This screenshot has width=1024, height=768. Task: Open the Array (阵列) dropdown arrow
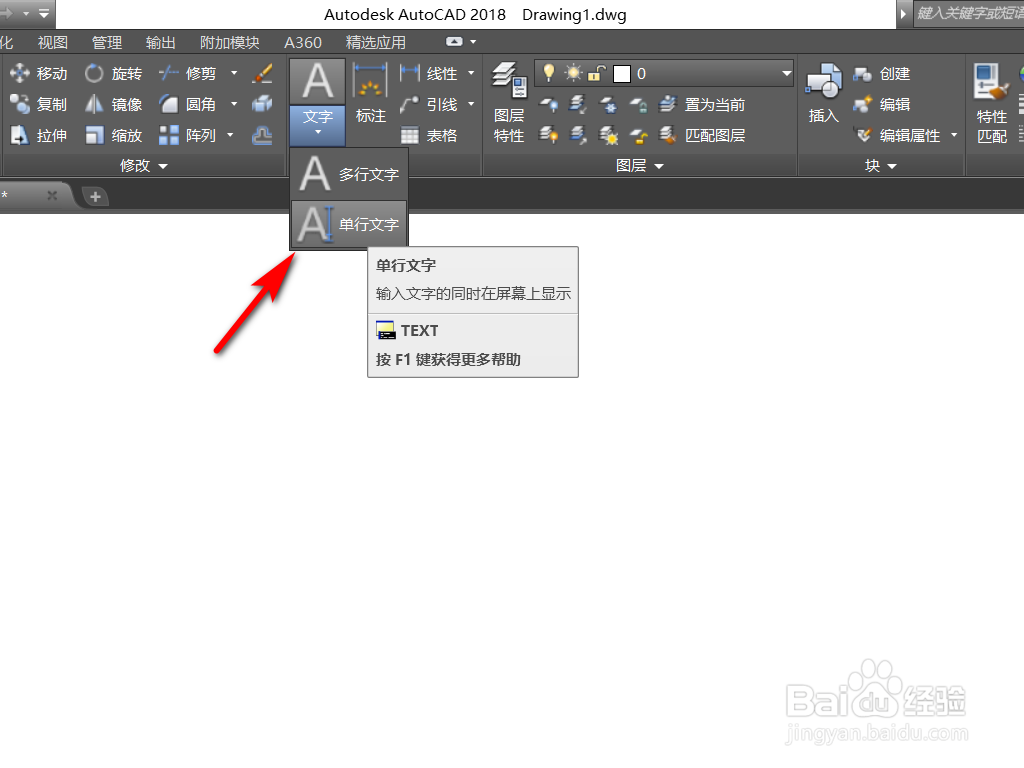(x=230, y=135)
